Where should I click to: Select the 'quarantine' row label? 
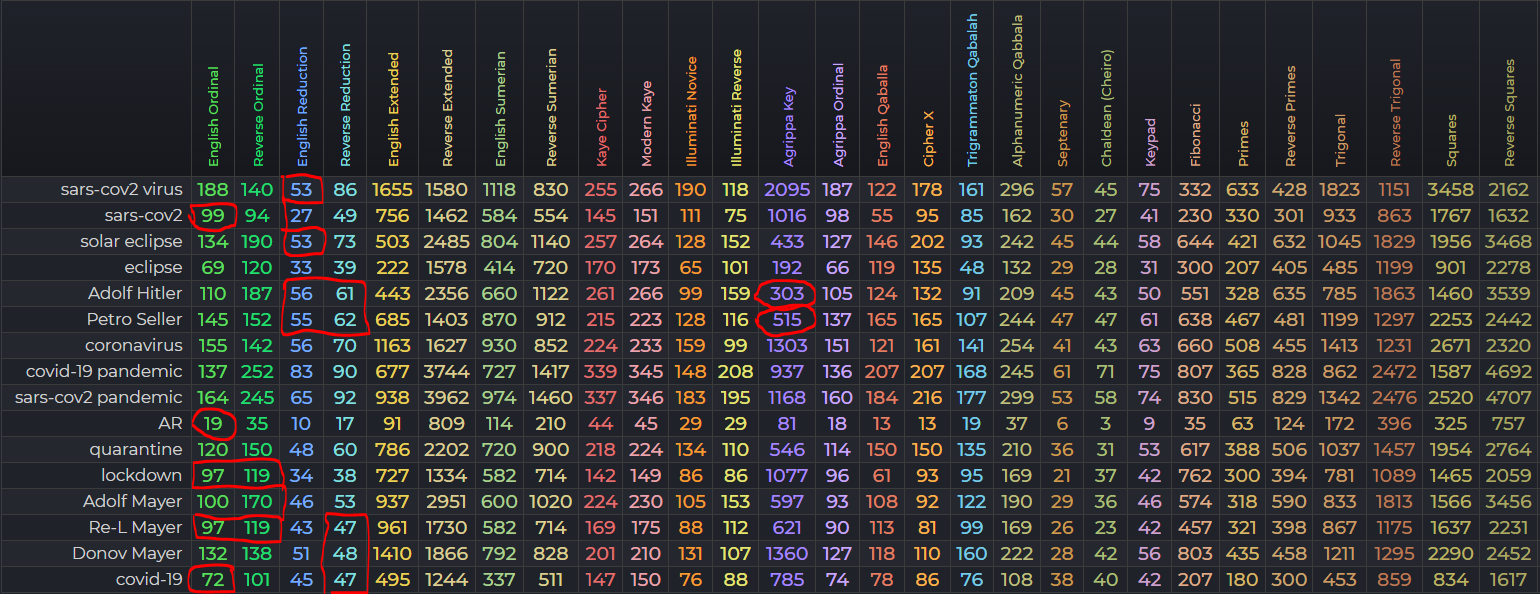coord(136,449)
